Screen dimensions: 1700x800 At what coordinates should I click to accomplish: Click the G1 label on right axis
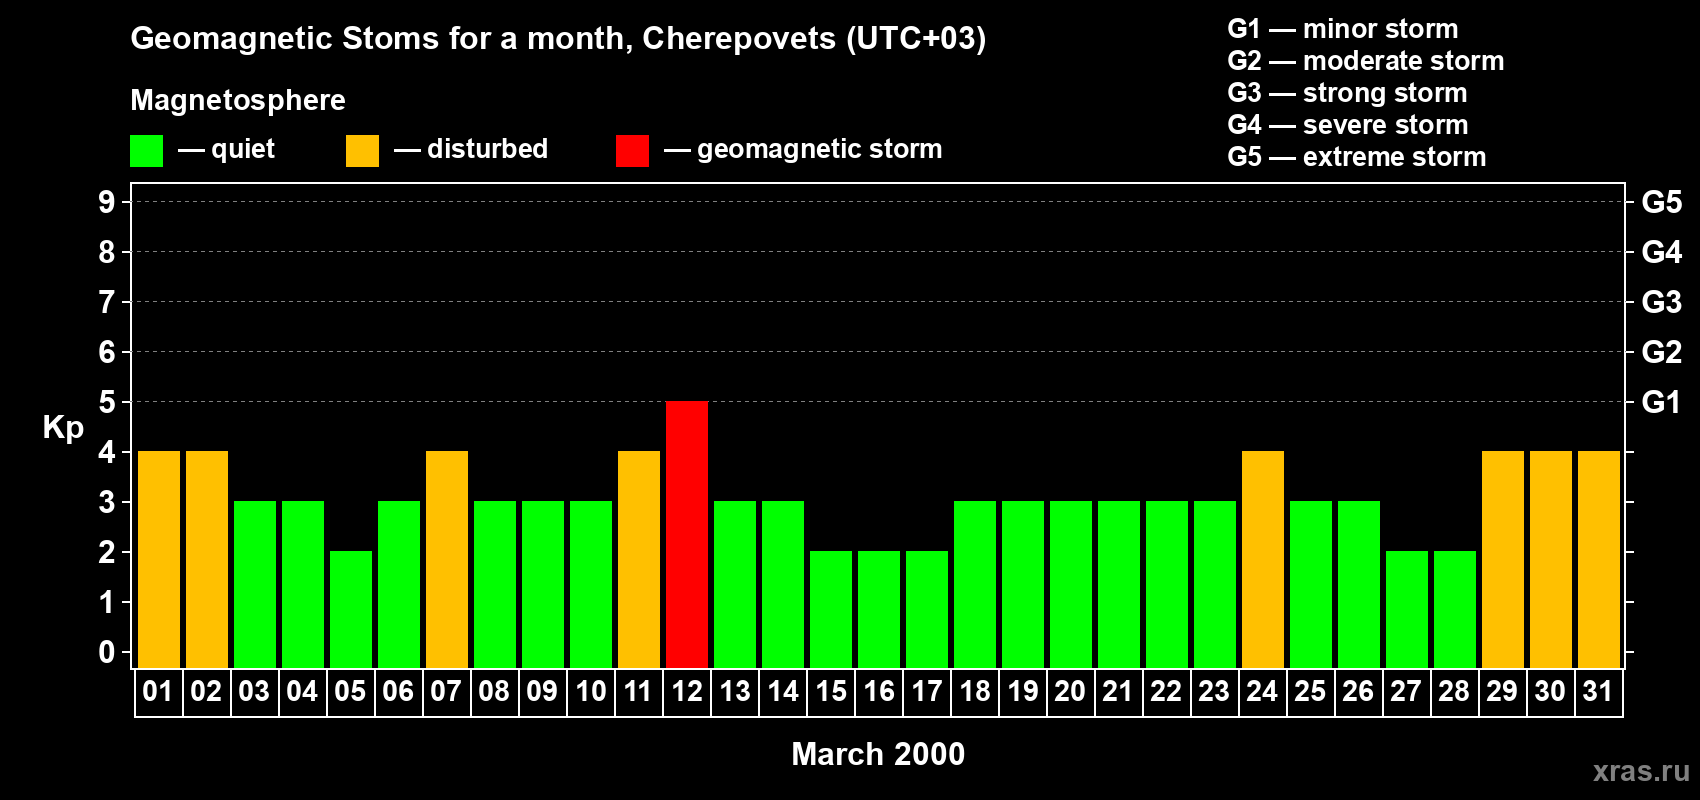[1661, 402]
